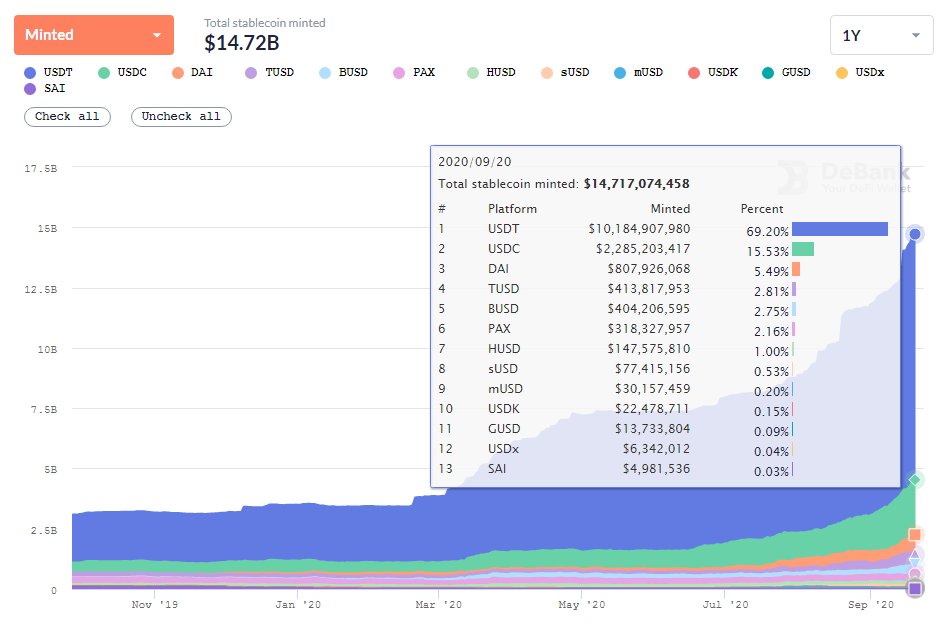
Task: Click the Nov '19 x-axis label
Action: point(155,605)
